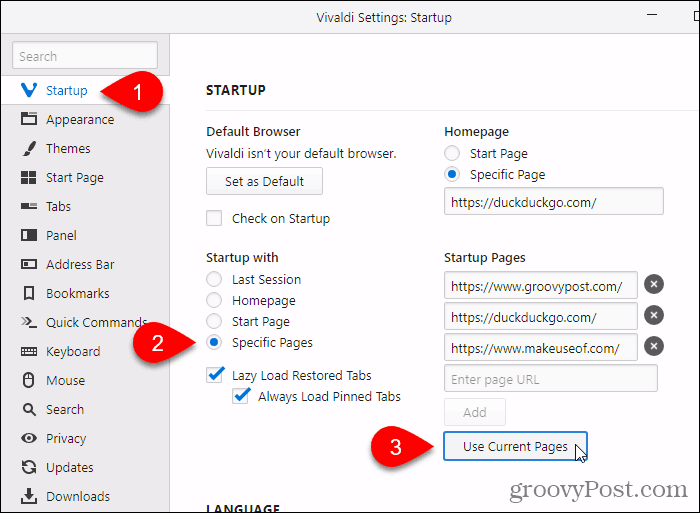Image resolution: width=700 pixels, height=513 pixels.
Task: Choose Homepage under Startup with
Action: (x=214, y=300)
